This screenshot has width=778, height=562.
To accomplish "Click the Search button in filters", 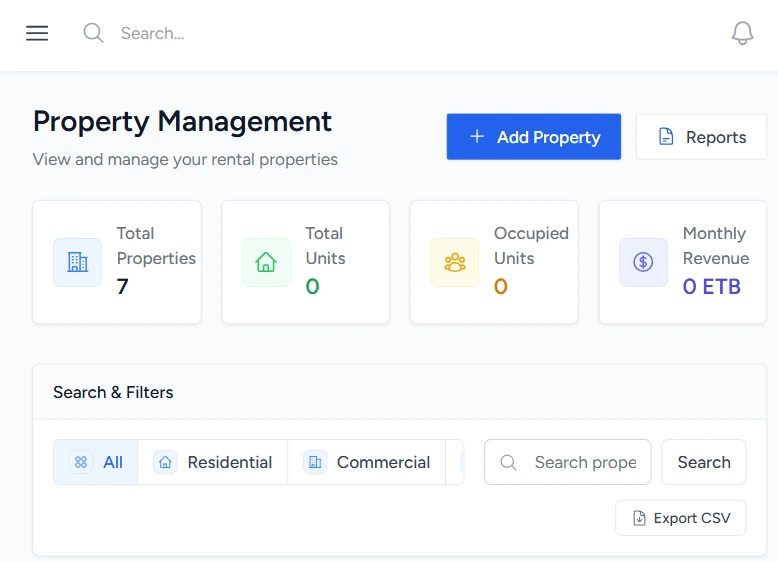I will (x=704, y=462).
